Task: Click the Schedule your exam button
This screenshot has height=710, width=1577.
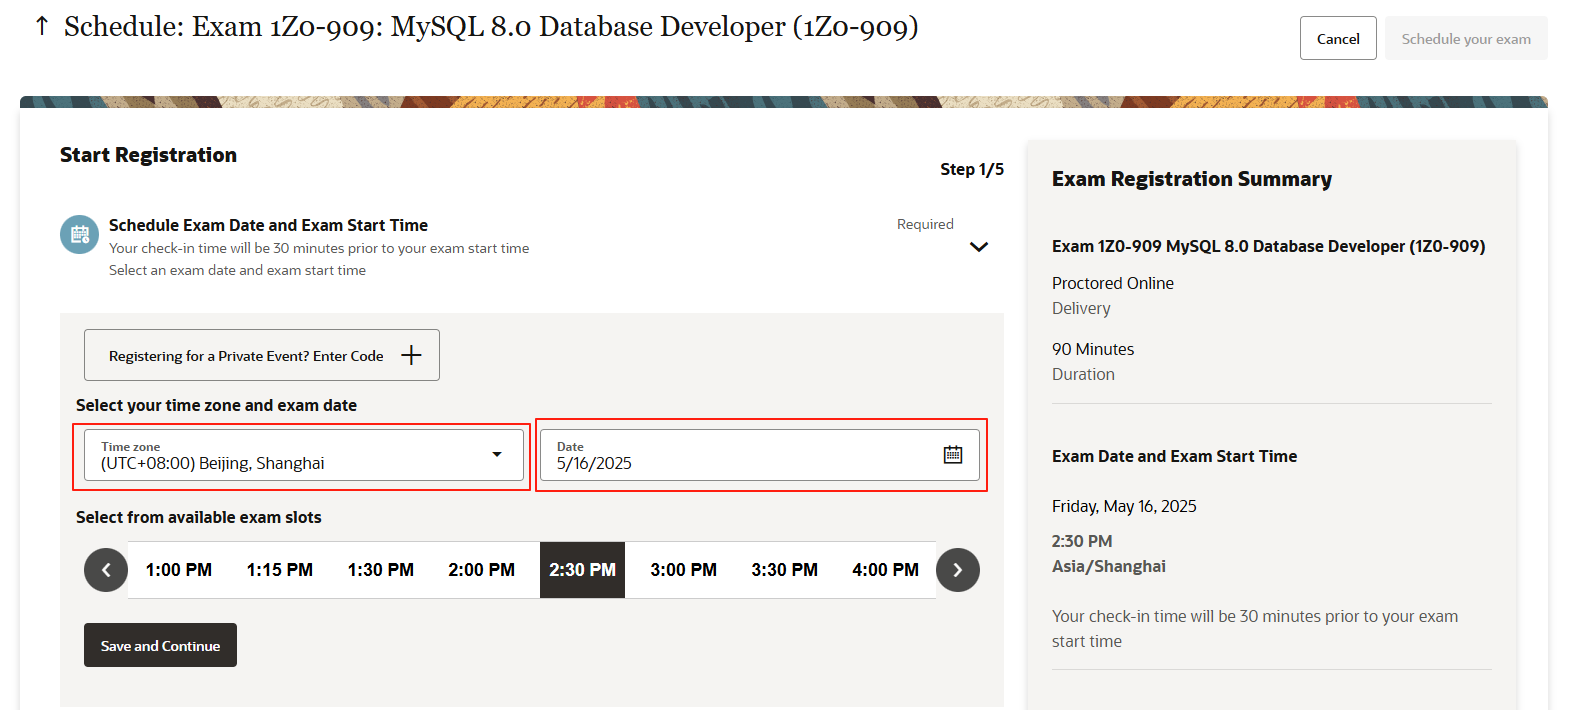Action: point(1466,38)
